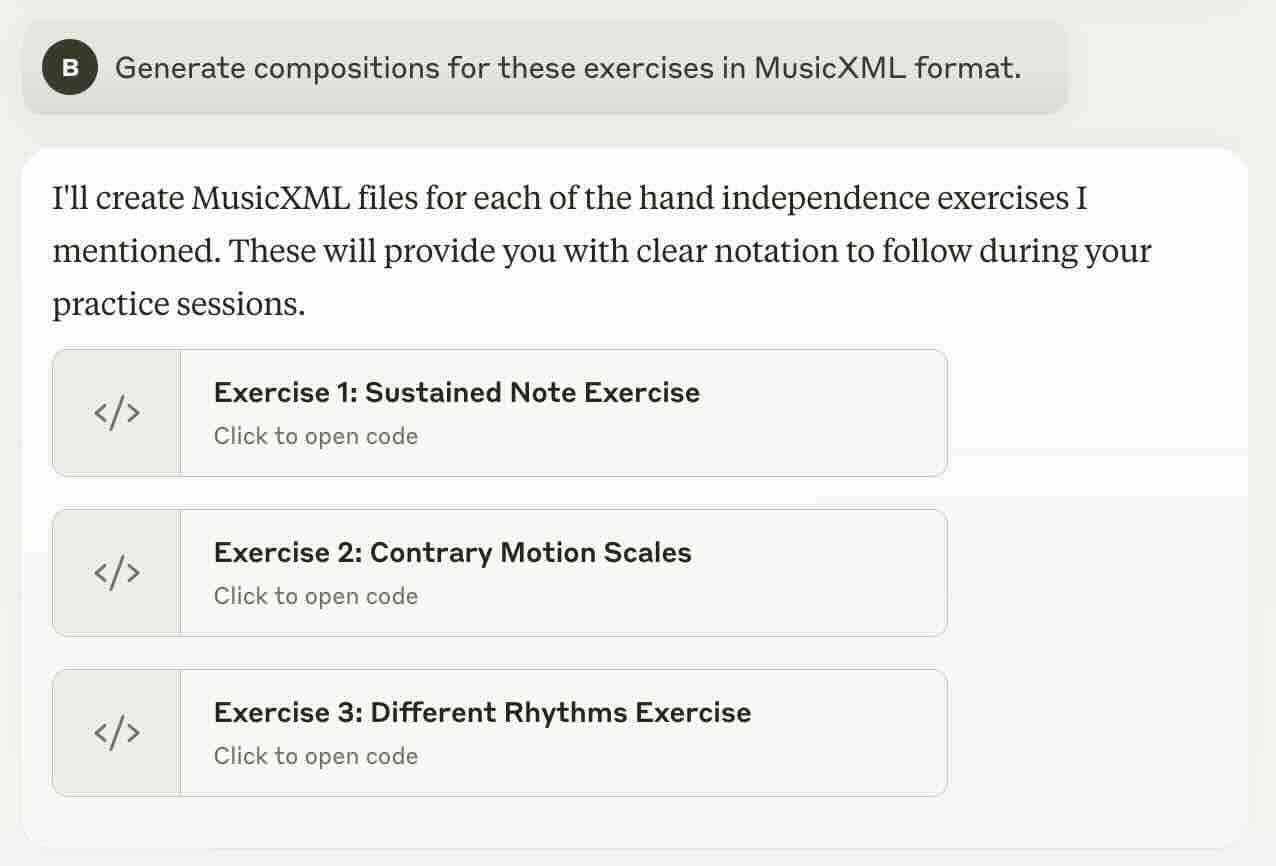Screen dimensions: 1276x866
Task: Open code icon for Sustained Note Exercise
Action: tap(116, 413)
